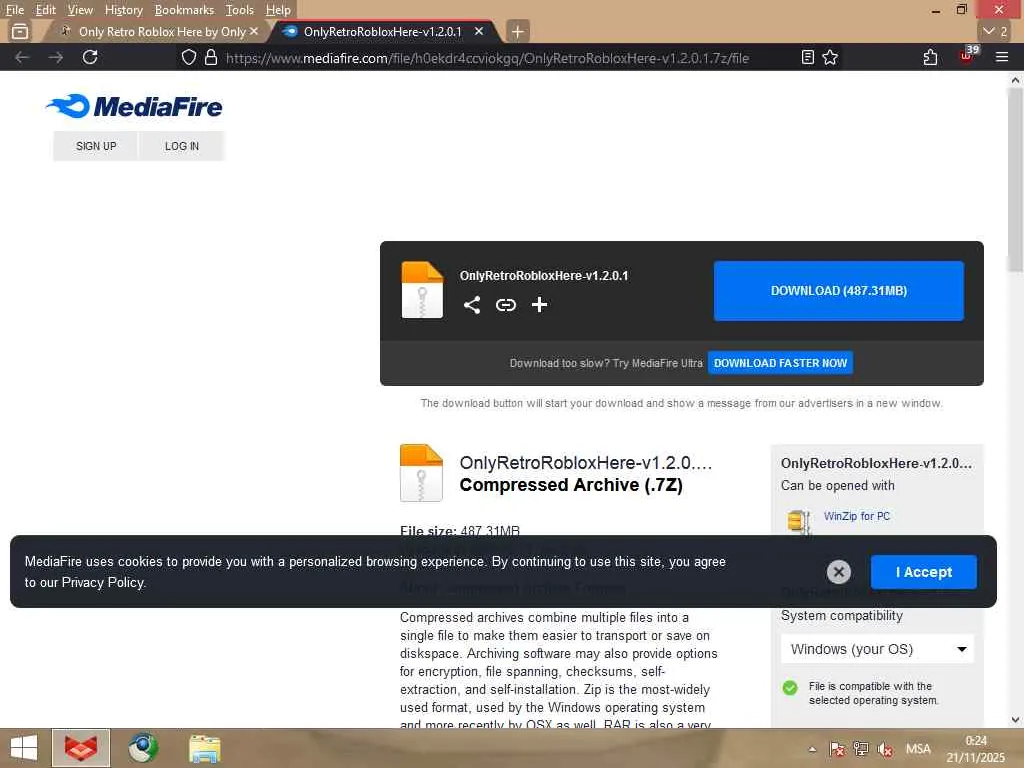Click the LOG IN button

[x=182, y=146]
